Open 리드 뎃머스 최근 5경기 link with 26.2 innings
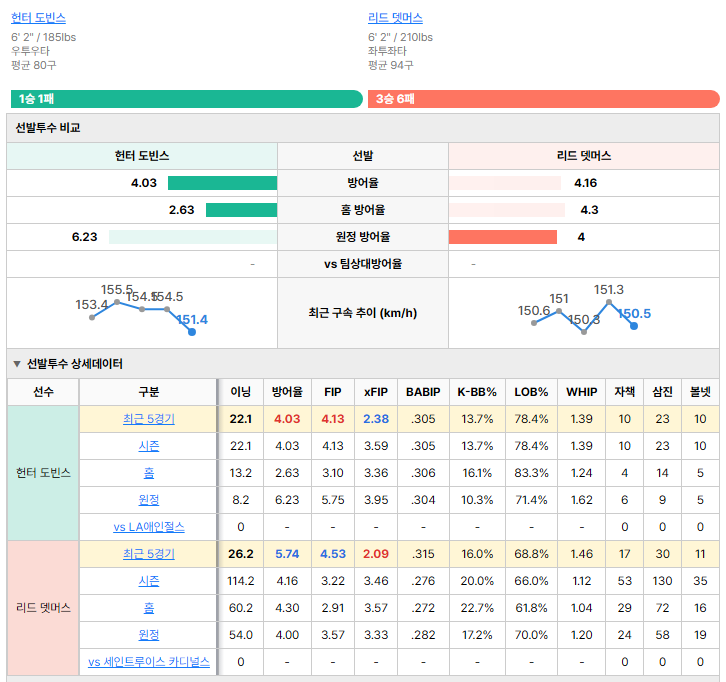The height and width of the screenshot is (682, 726). pos(149,554)
